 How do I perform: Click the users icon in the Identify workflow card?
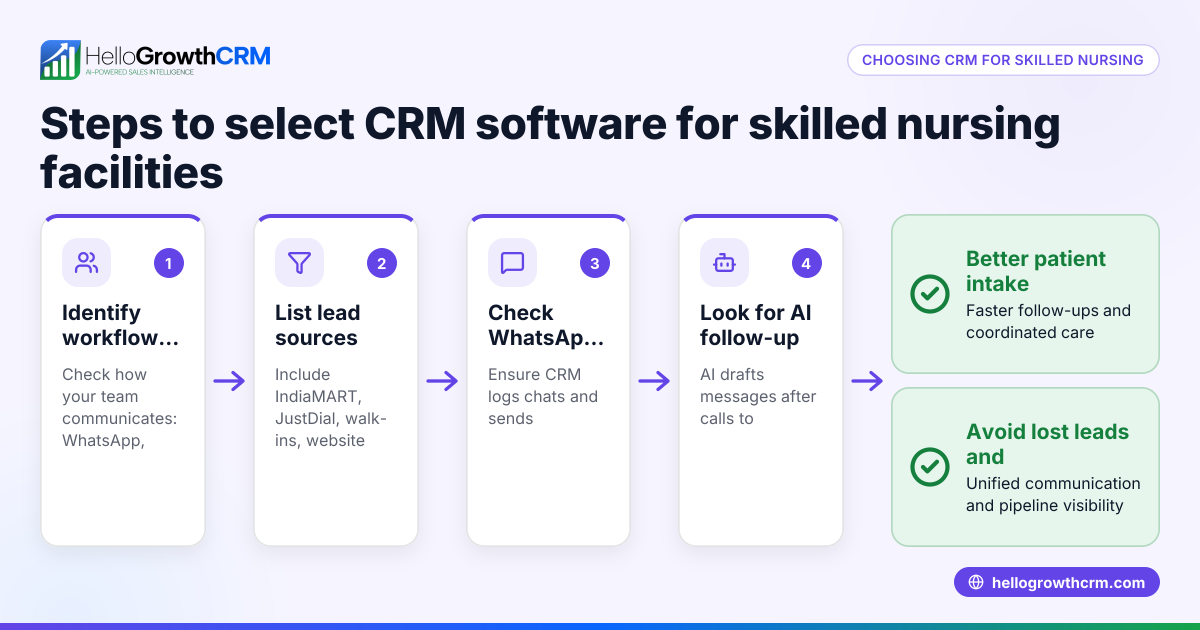point(87,263)
